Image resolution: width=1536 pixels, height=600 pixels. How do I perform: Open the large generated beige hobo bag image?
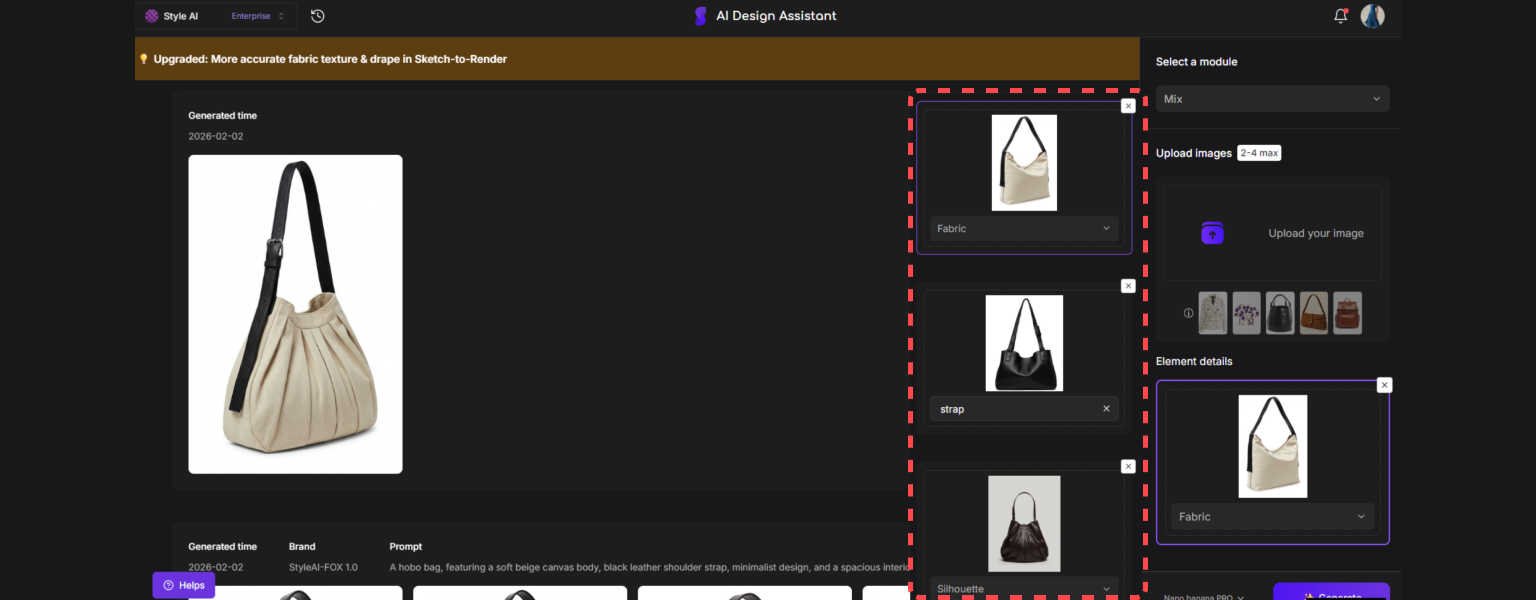coord(295,314)
